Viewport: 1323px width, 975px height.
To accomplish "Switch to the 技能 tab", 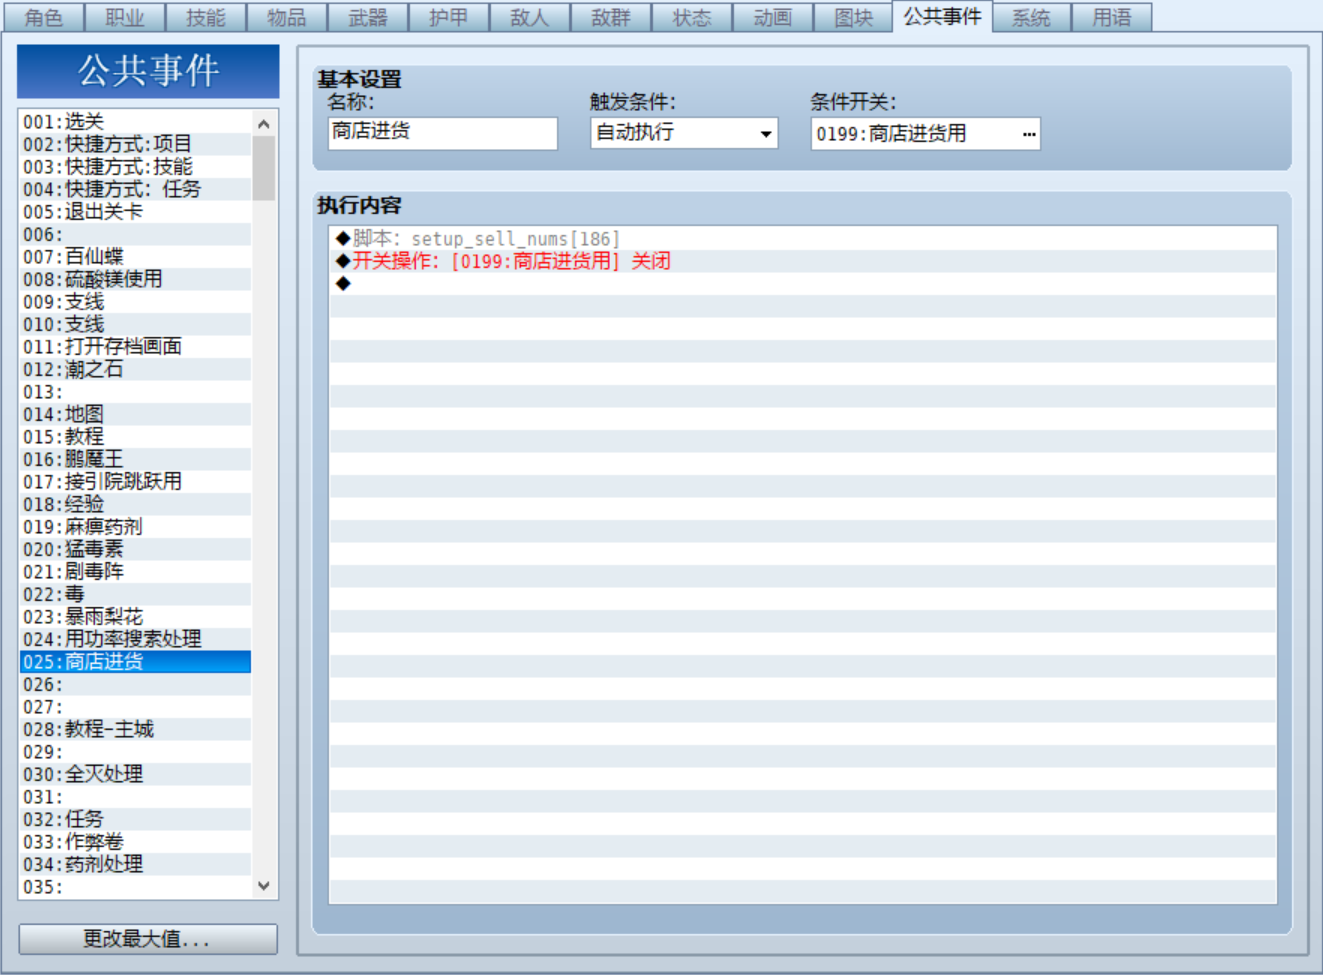I will (205, 17).
